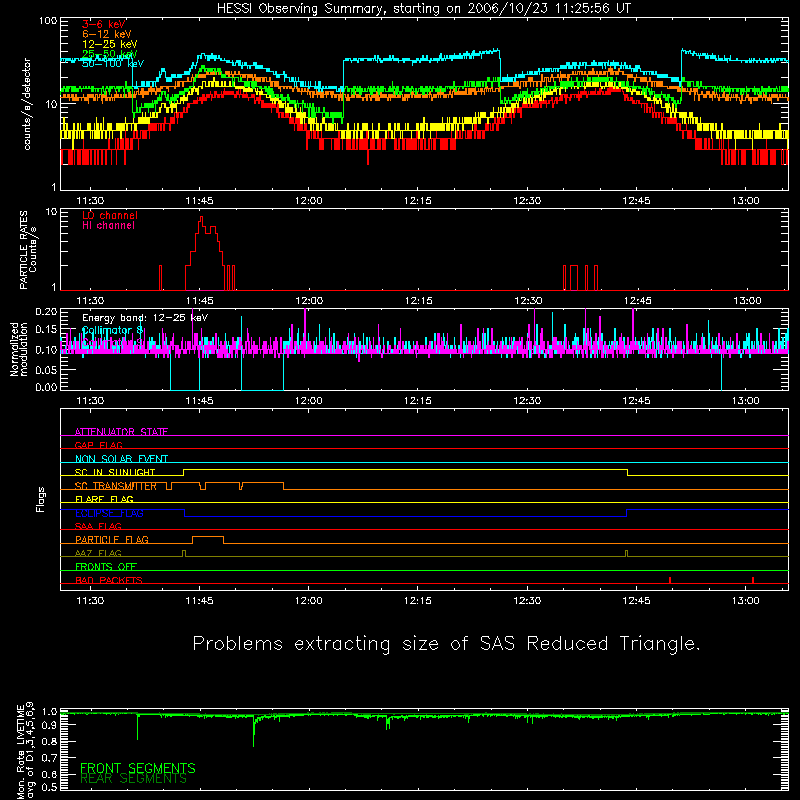
Task: Click the blue ECLIPSE FLAG label
Action: coord(109,513)
